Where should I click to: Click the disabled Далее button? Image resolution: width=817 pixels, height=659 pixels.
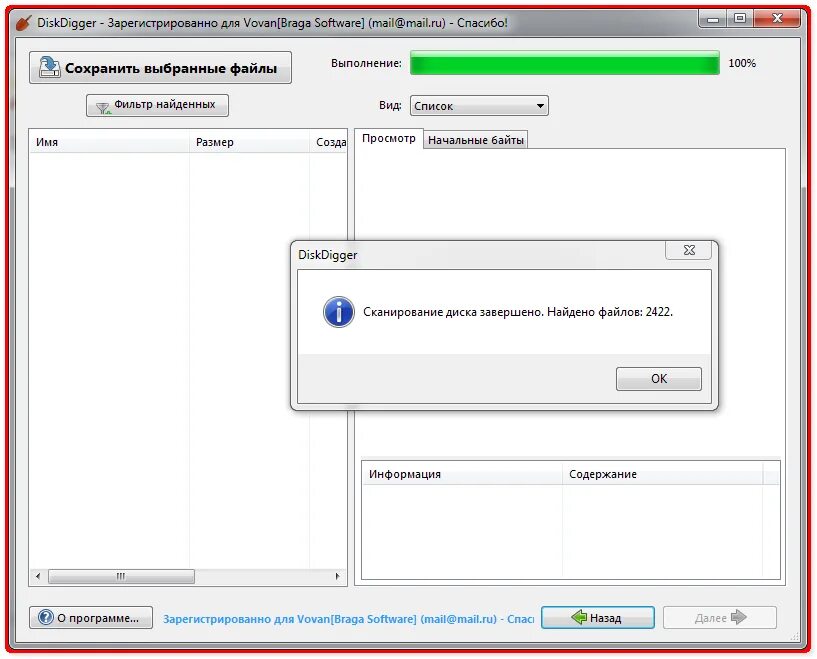[720, 618]
